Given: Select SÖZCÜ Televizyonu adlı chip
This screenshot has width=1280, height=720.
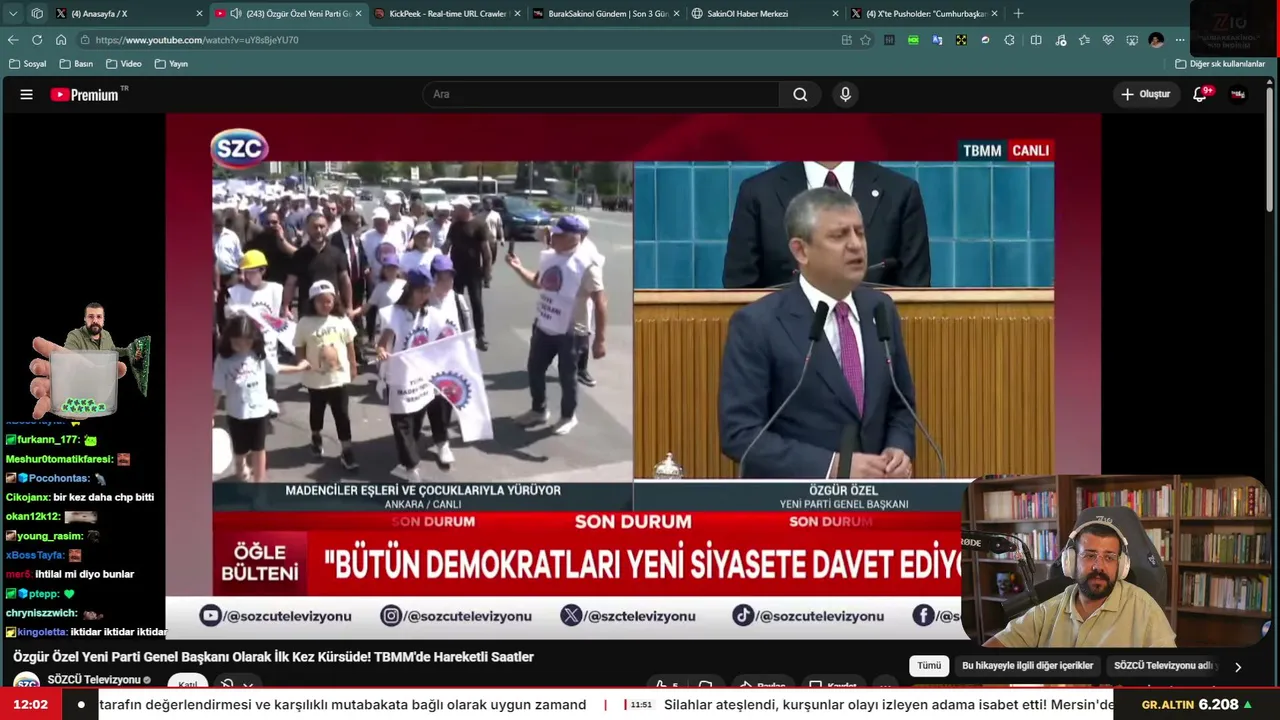Looking at the screenshot, I should [x=1163, y=666].
